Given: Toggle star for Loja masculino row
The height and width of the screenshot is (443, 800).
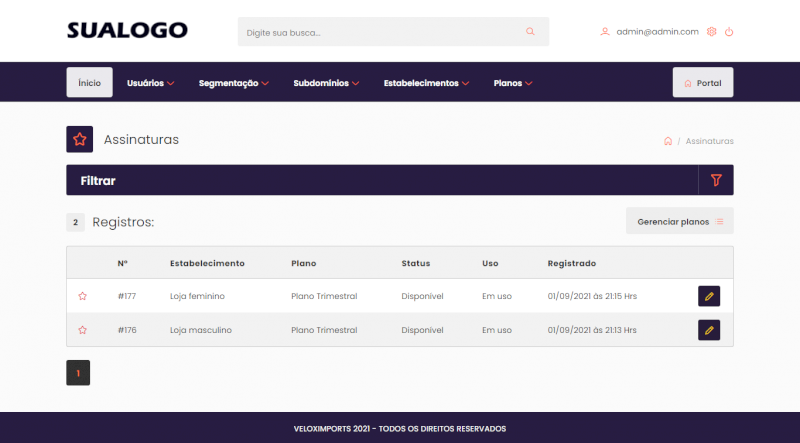Looking at the screenshot, I should 83,329.
